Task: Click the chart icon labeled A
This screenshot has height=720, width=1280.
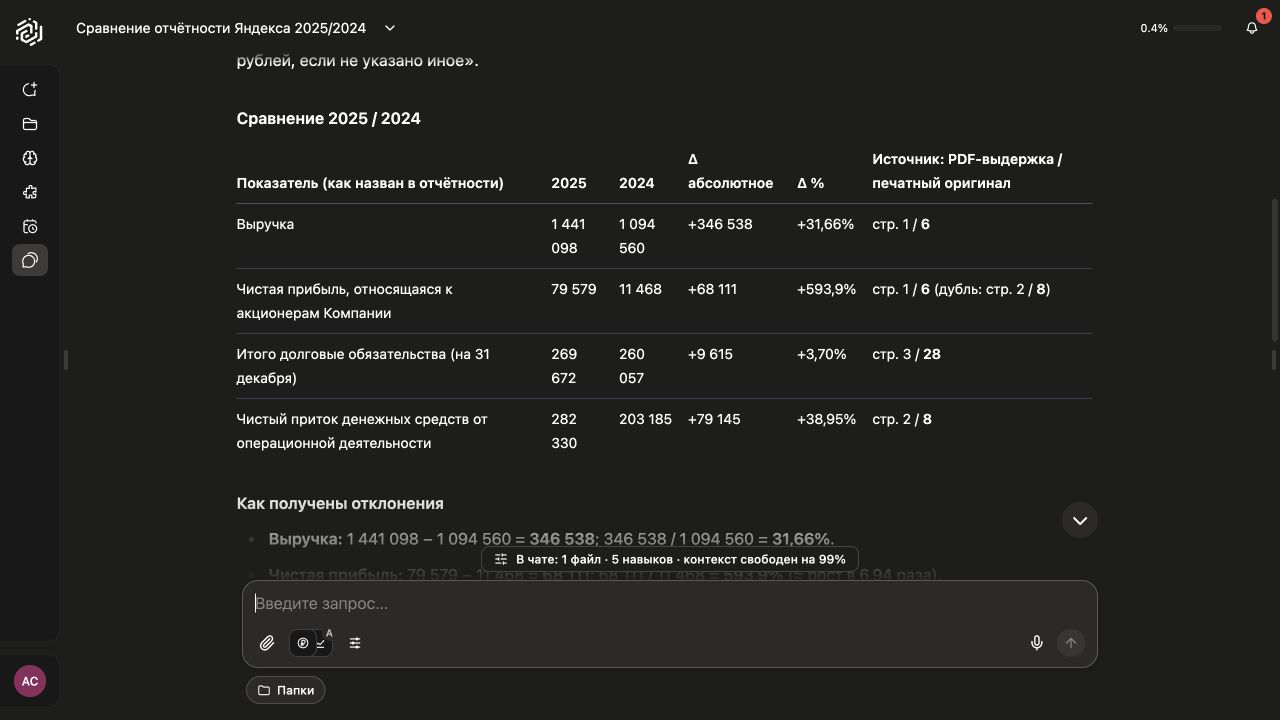Action: click(x=323, y=642)
